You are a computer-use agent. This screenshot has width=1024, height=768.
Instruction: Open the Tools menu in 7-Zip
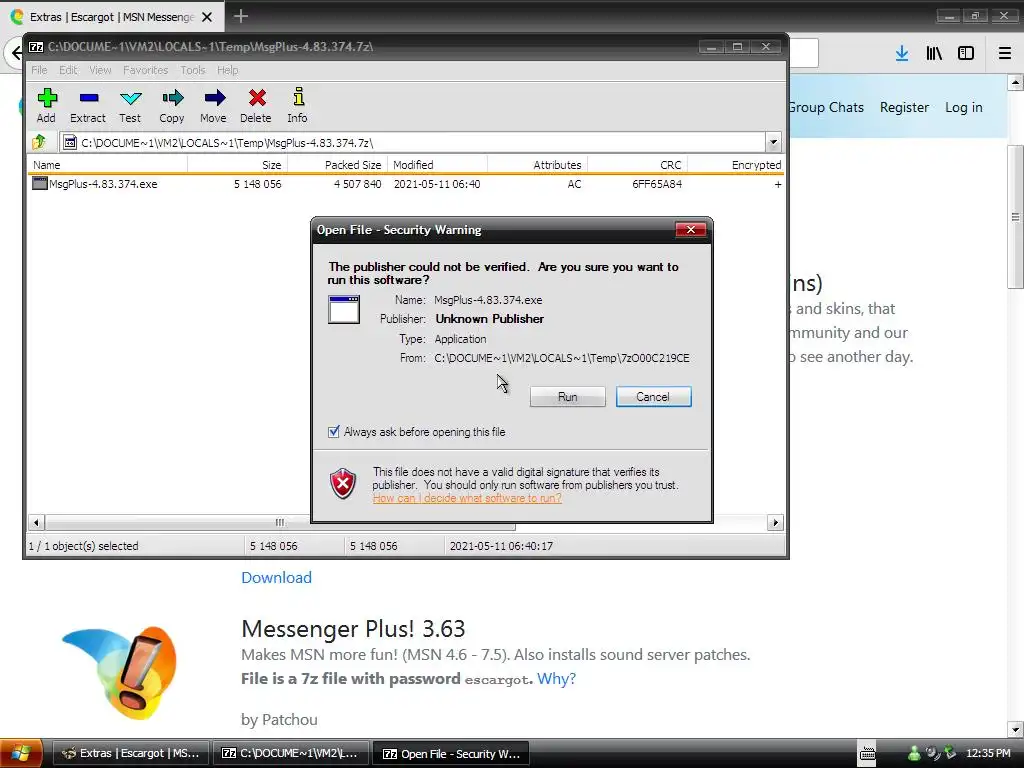pos(193,70)
